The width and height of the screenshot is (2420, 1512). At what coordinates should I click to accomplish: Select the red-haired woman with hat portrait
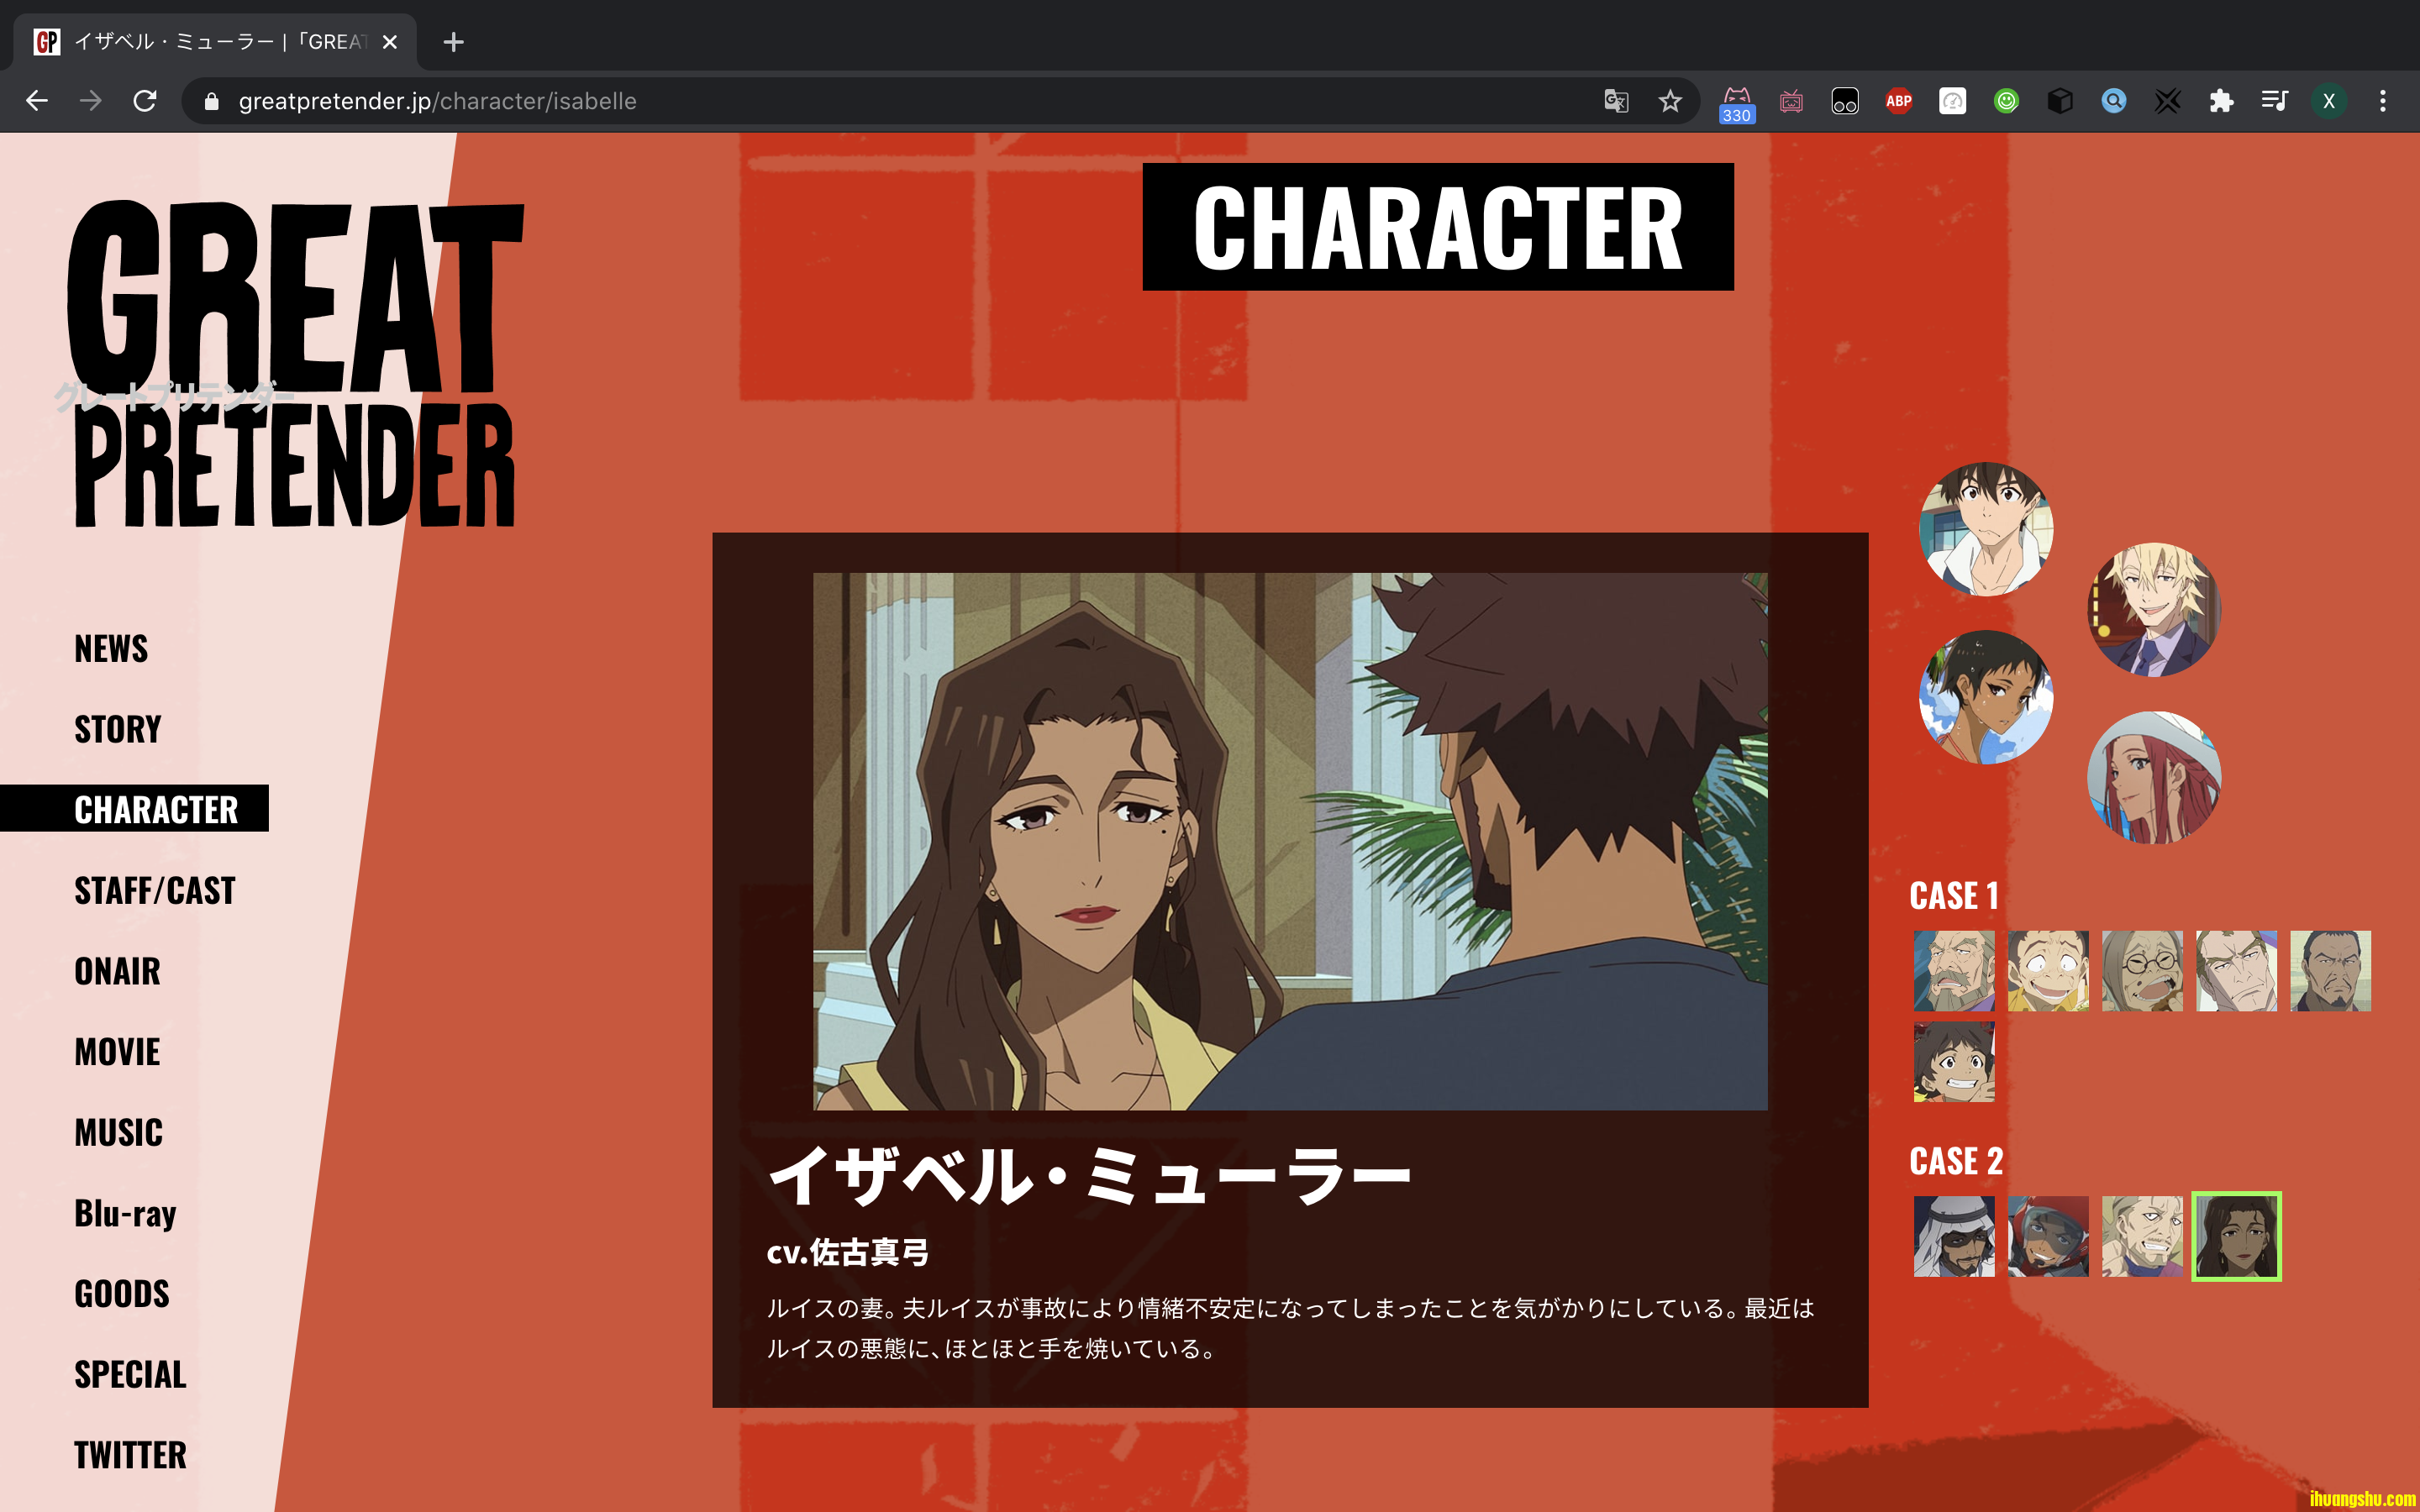(2154, 778)
